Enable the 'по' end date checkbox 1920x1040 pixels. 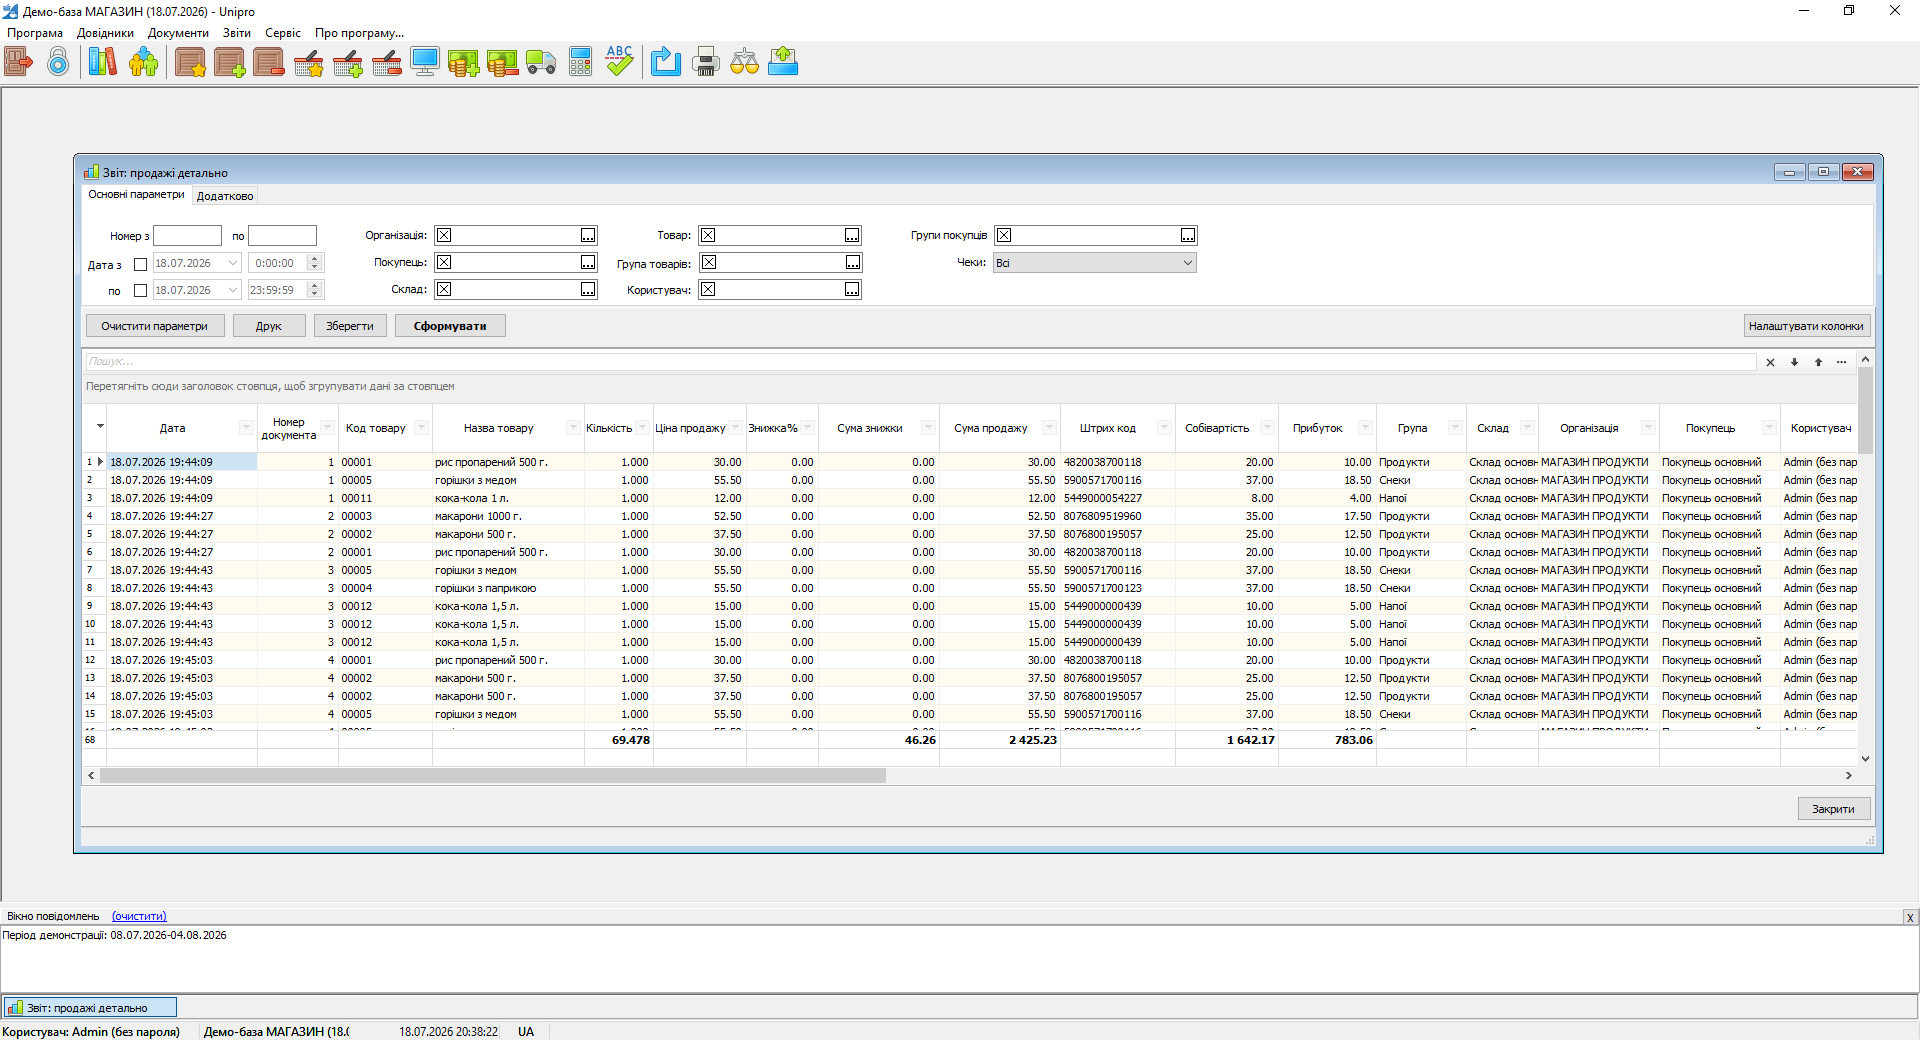pos(141,291)
